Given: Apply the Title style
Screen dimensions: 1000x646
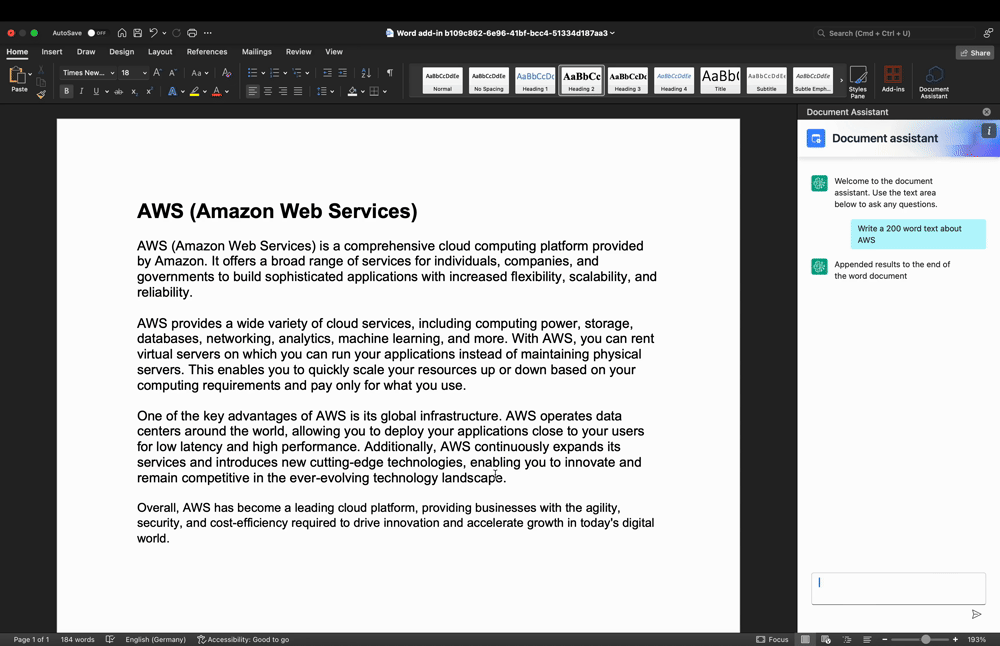Looking at the screenshot, I should coord(720,81).
